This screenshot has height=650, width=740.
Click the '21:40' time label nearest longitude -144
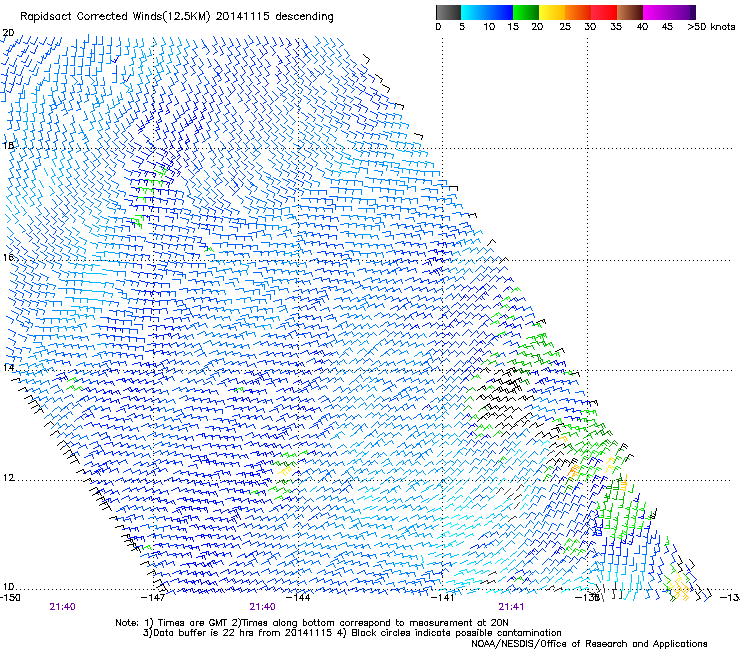(x=262, y=607)
